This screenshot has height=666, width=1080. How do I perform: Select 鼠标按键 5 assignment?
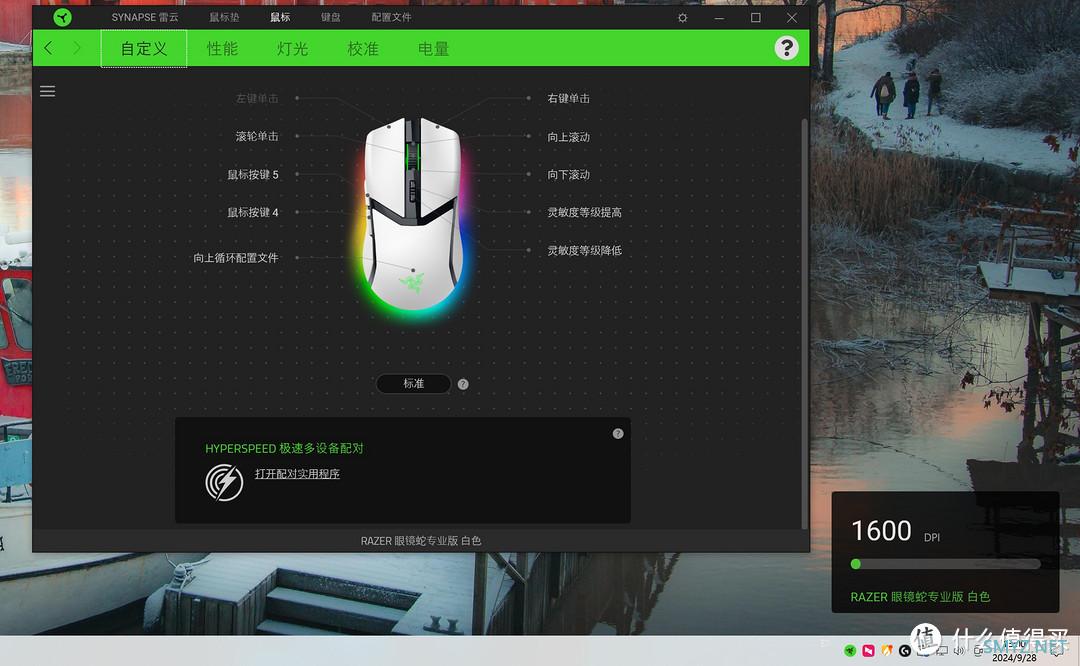tap(253, 174)
